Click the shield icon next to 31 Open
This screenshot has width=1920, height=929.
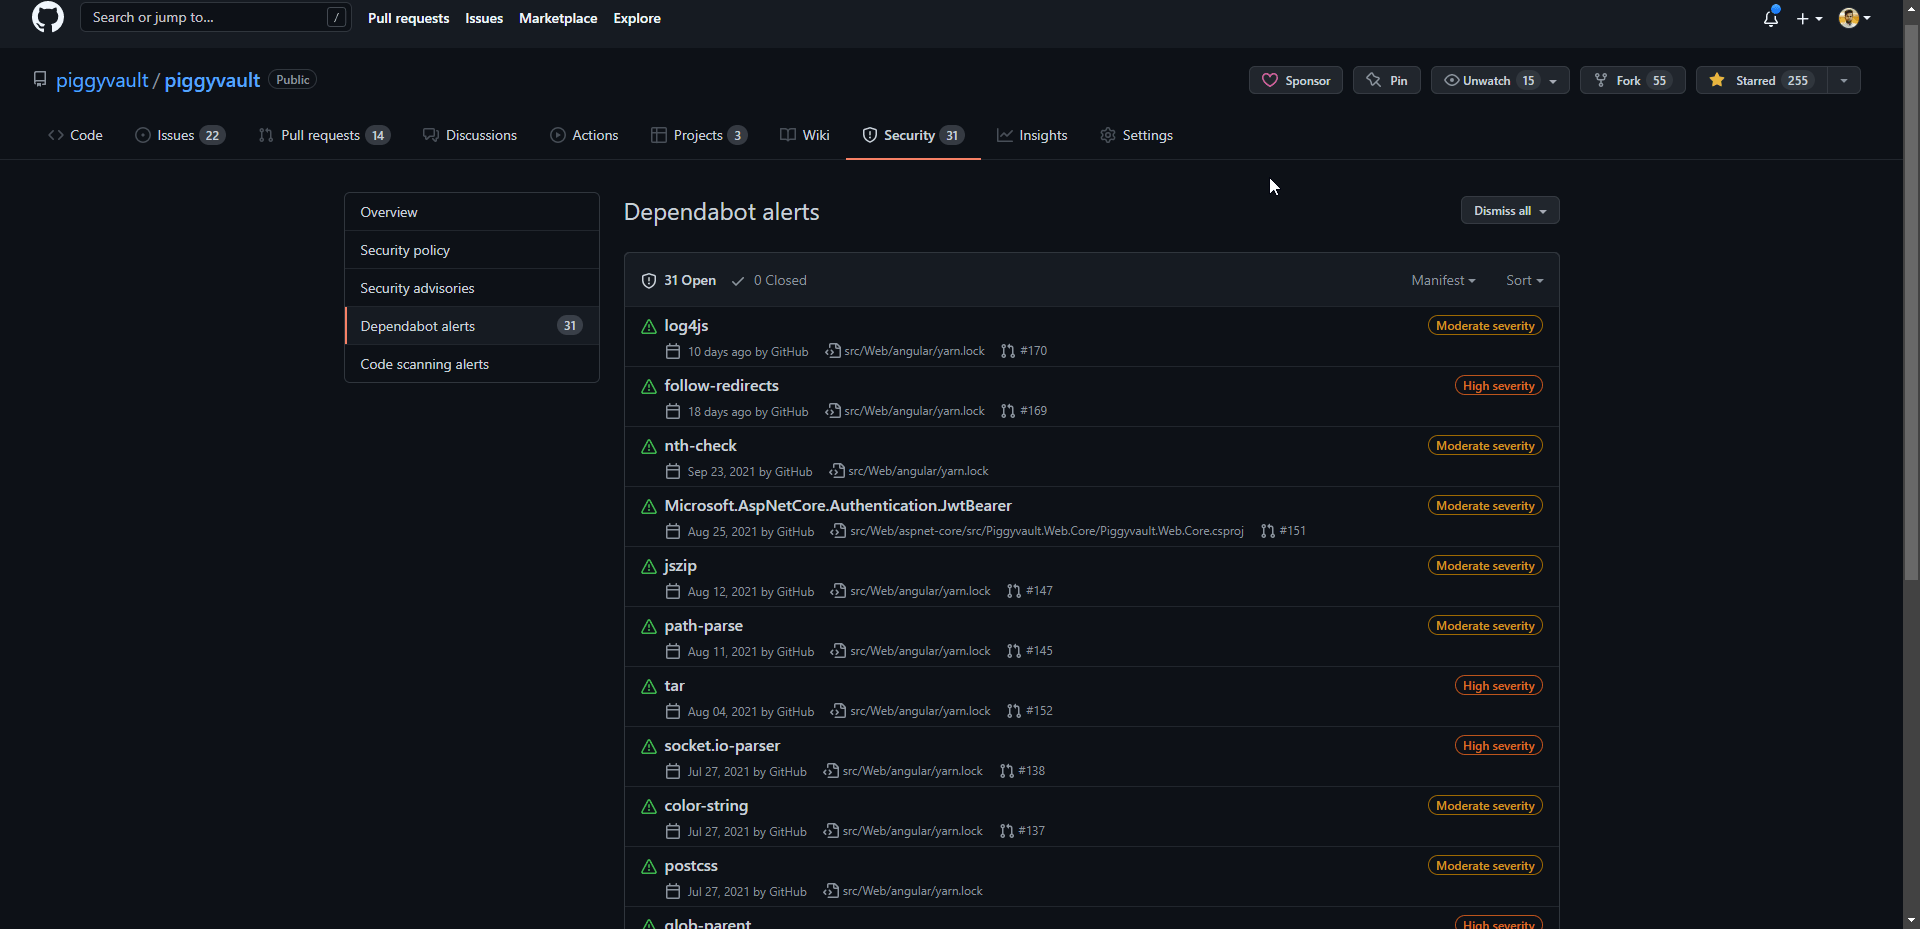point(648,281)
